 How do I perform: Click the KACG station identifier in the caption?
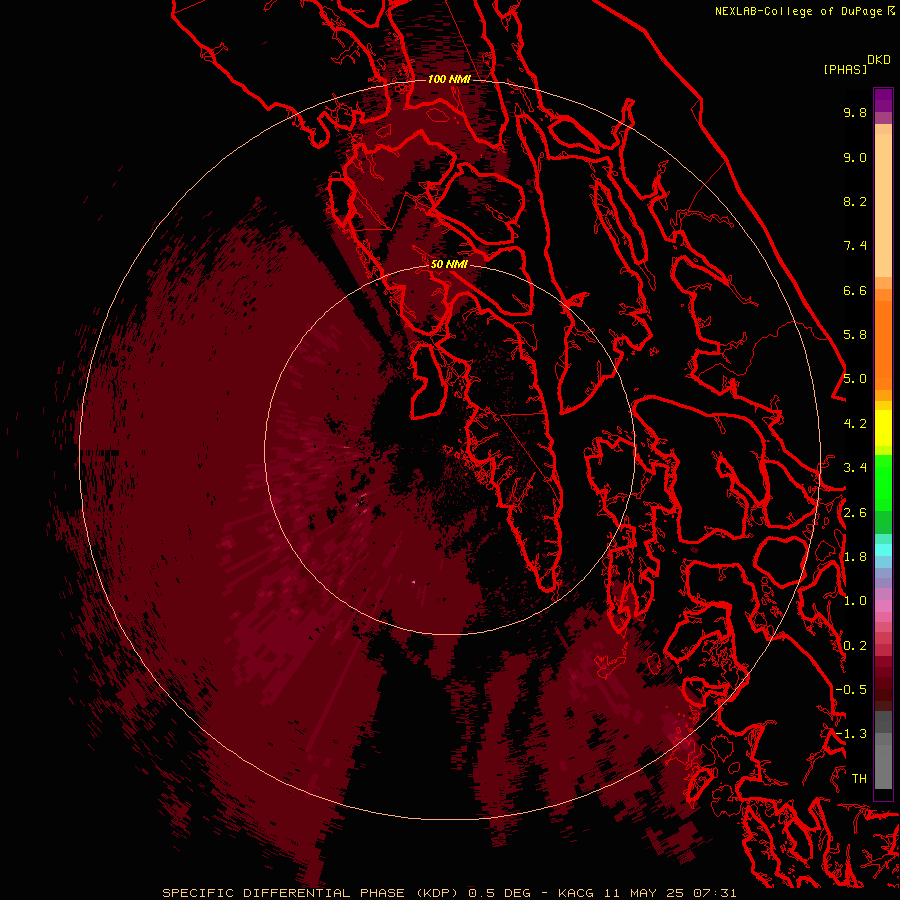coord(576,893)
